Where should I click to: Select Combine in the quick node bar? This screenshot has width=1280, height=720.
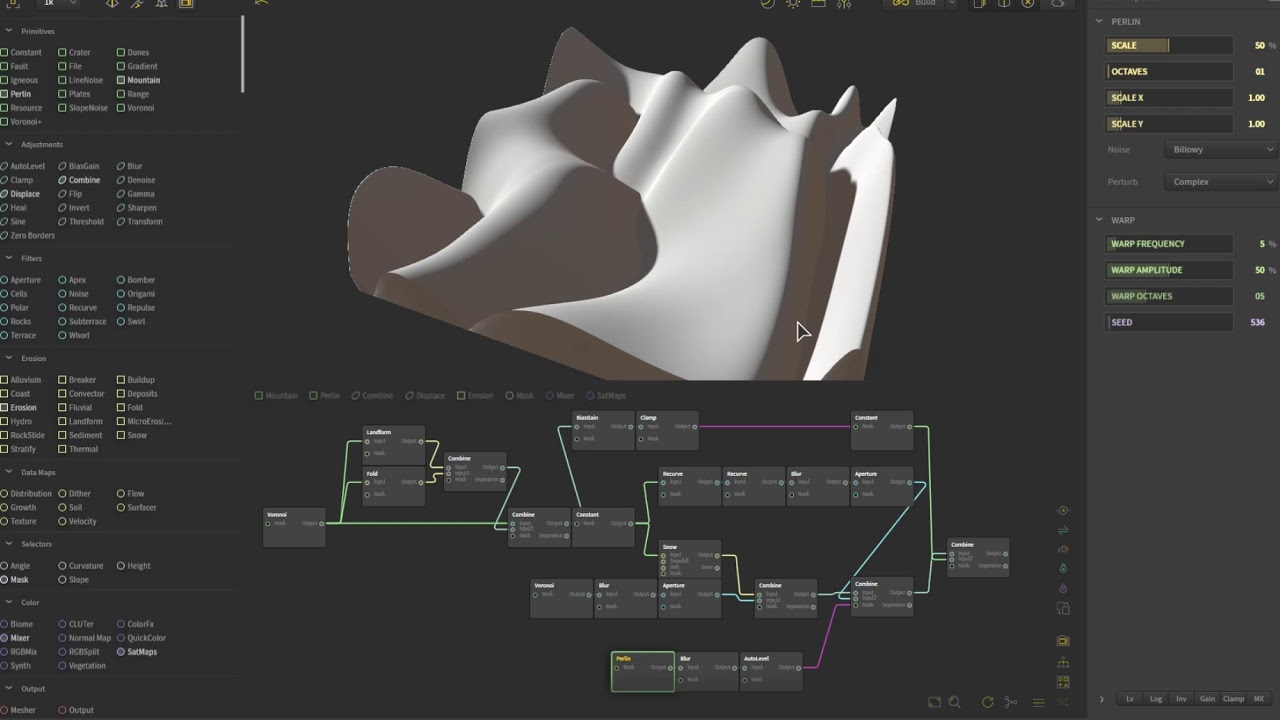pos(372,396)
